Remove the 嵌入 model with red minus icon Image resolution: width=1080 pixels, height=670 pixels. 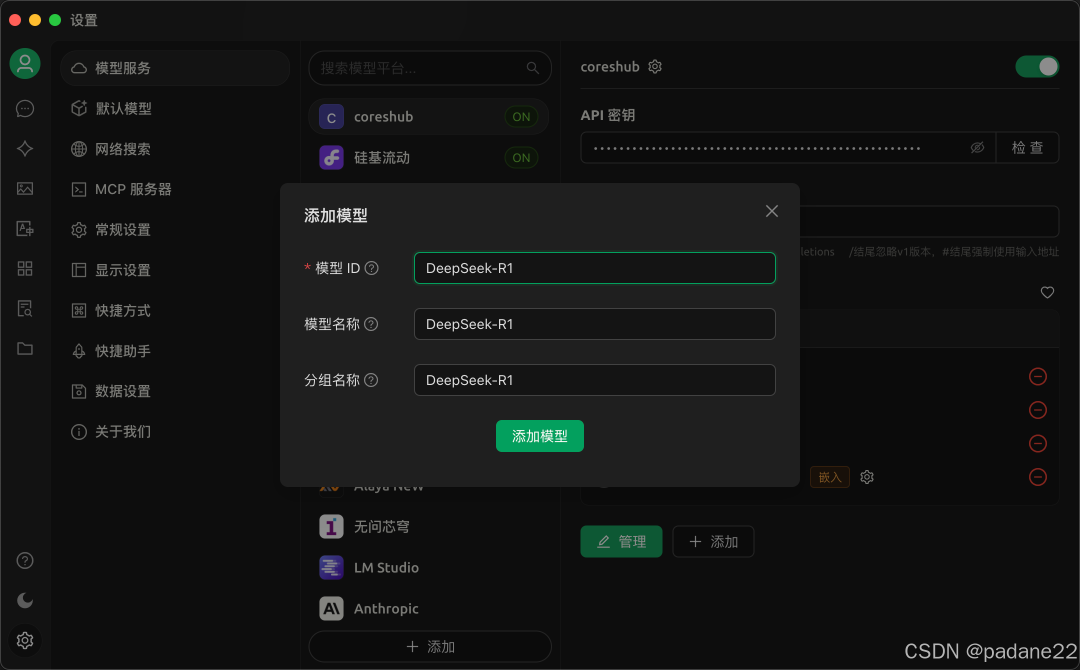click(x=1038, y=477)
